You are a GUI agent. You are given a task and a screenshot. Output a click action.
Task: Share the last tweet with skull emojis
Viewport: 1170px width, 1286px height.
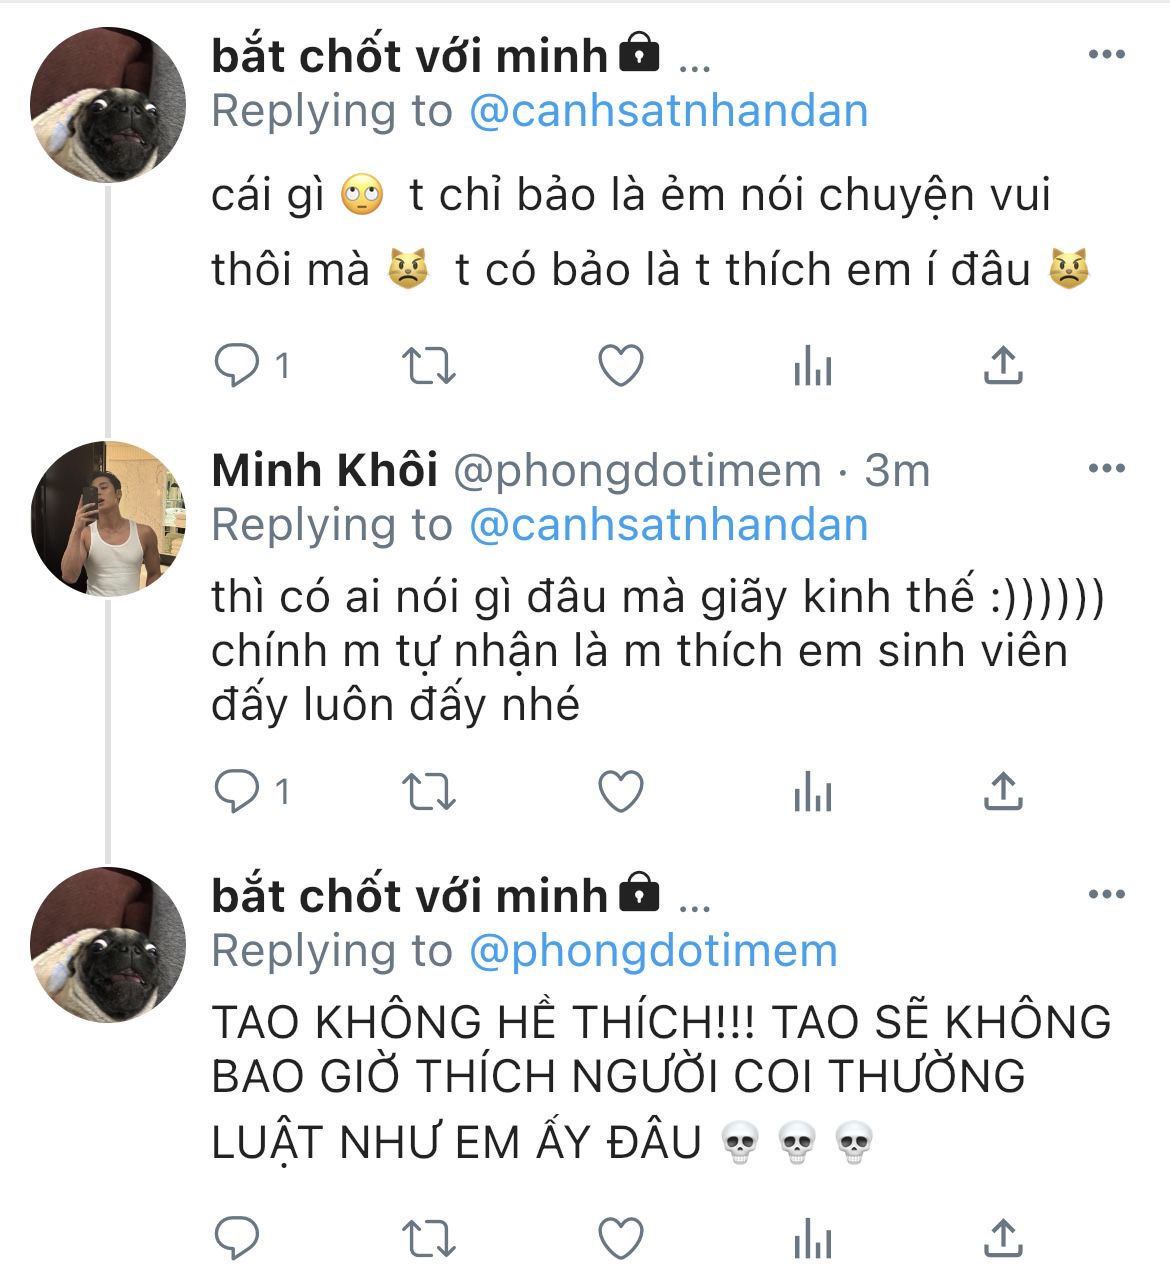point(1002,1240)
